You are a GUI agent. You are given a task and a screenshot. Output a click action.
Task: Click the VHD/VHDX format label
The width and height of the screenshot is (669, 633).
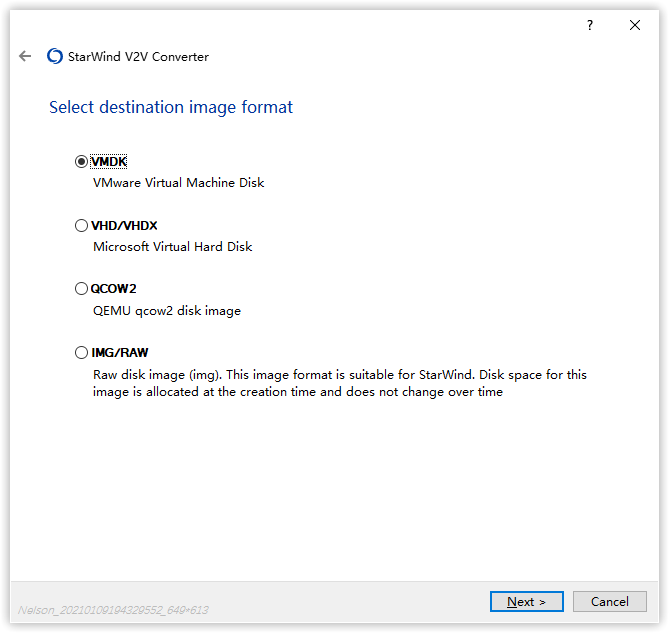point(124,226)
